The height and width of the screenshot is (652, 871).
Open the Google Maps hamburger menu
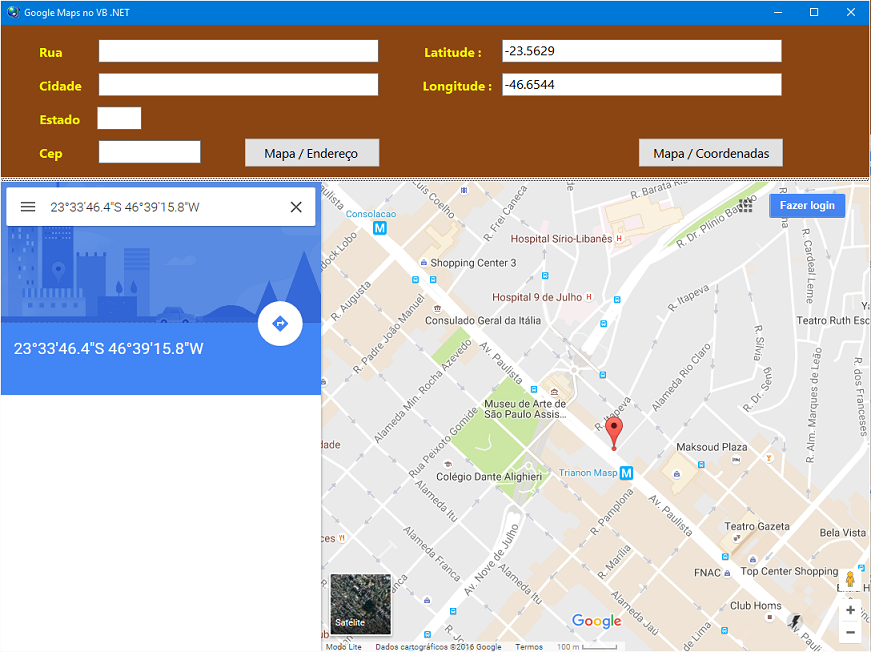tap(28, 207)
